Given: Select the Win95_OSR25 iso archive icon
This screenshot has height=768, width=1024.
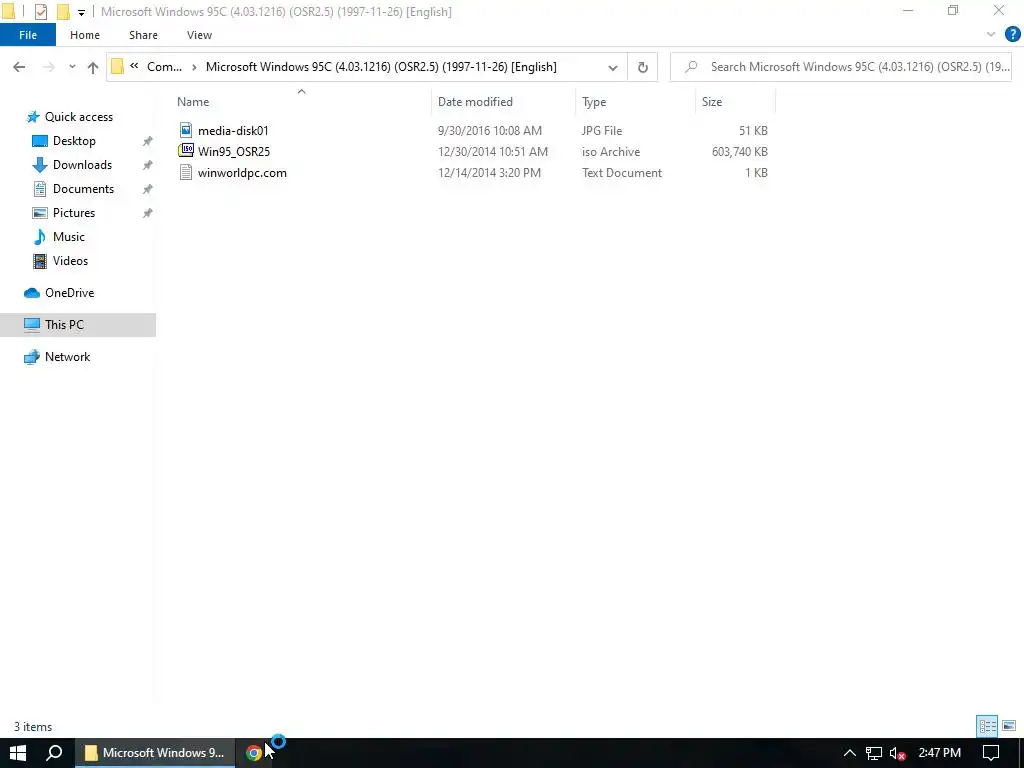Looking at the screenshot, I should [186, 151].
